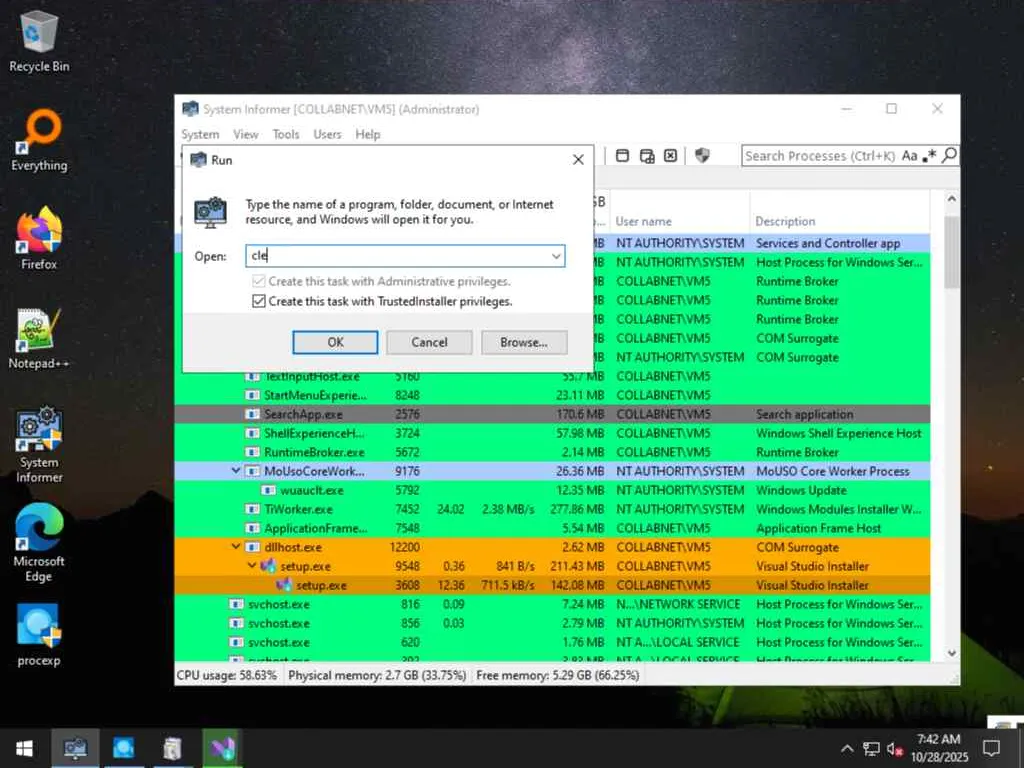
Task: Click the Free memory status bar entry
Action: tap(558, 675)
